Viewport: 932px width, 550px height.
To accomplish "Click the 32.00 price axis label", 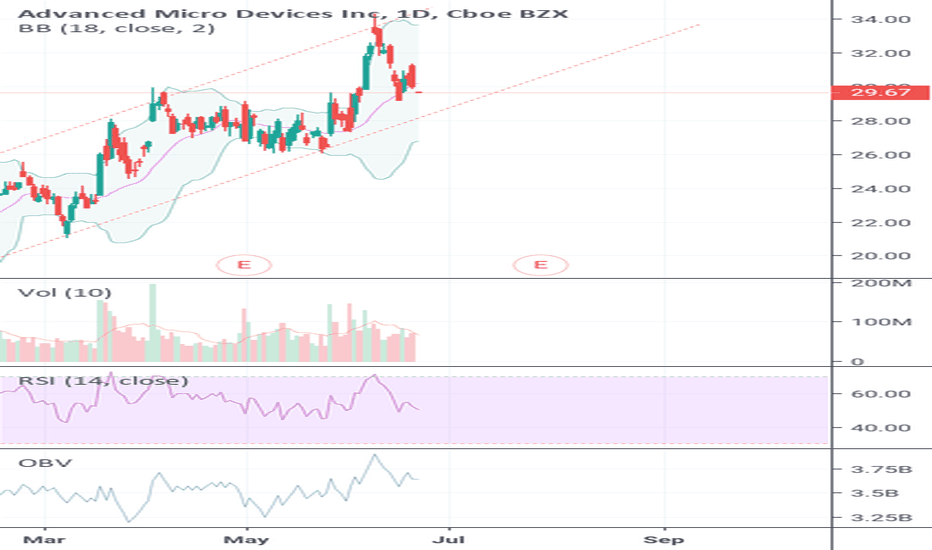I will click(x=881, y=54).
